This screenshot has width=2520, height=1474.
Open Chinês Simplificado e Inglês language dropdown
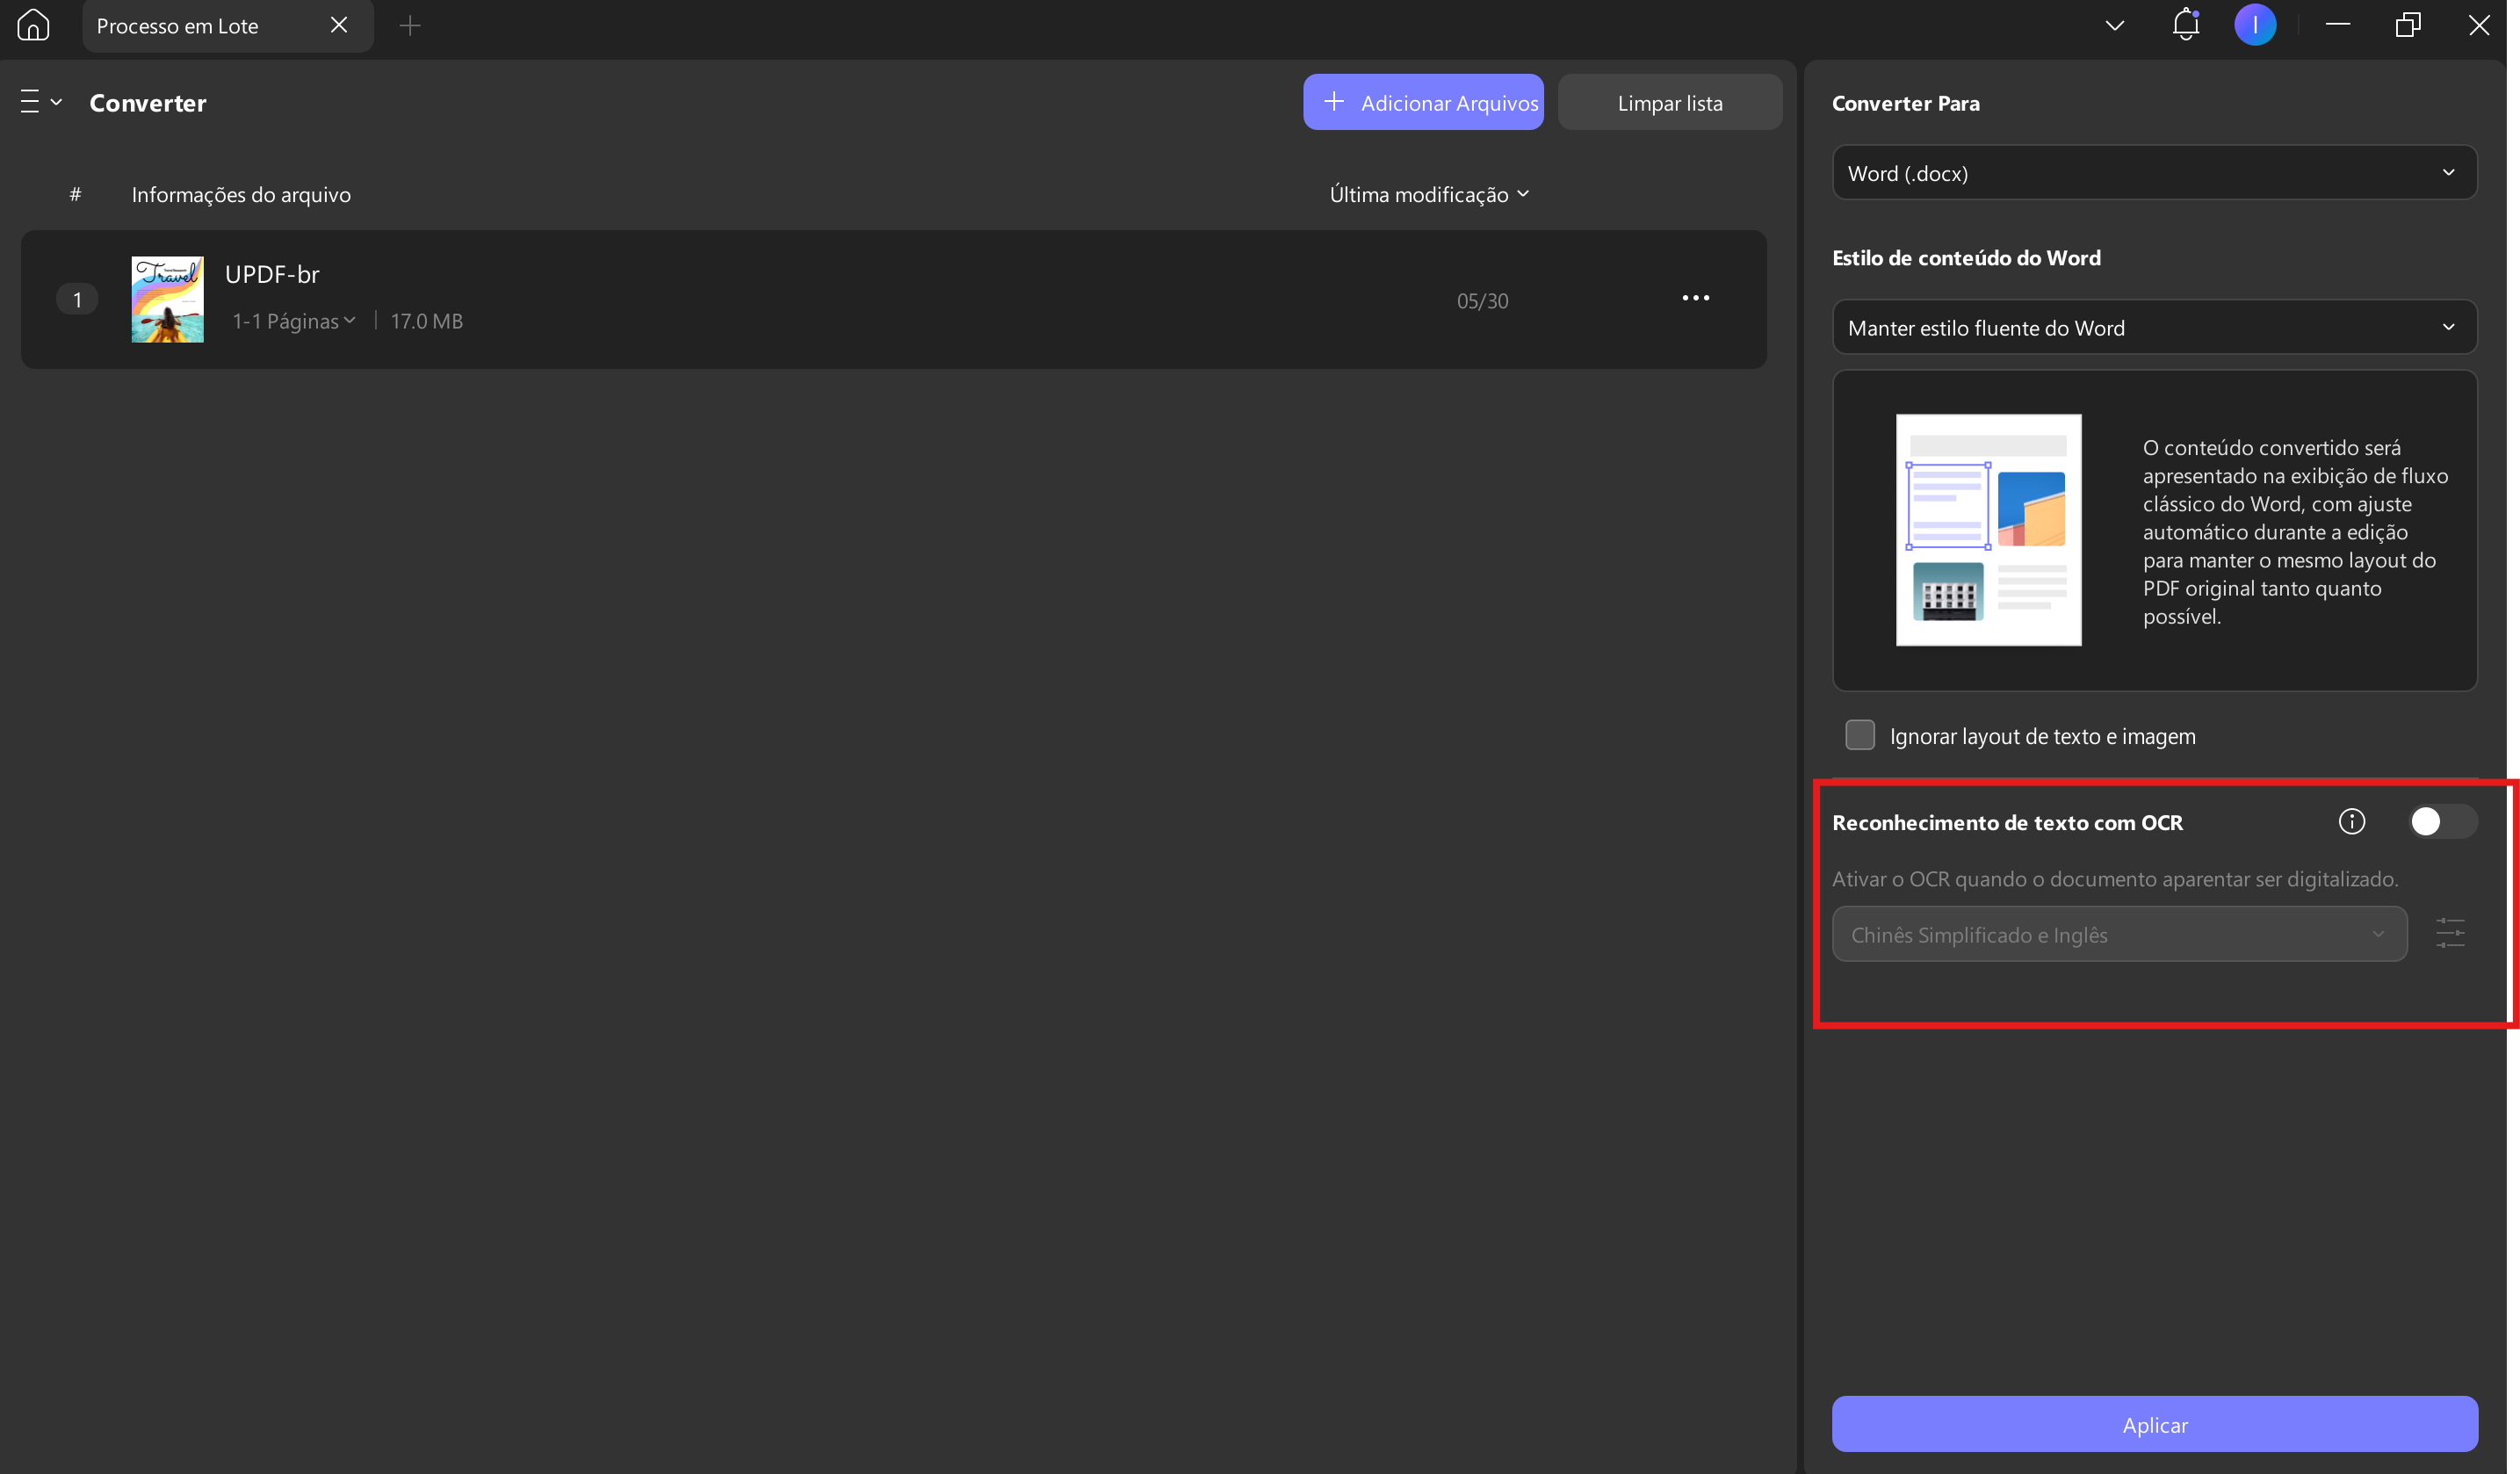tap(2119, 934)
